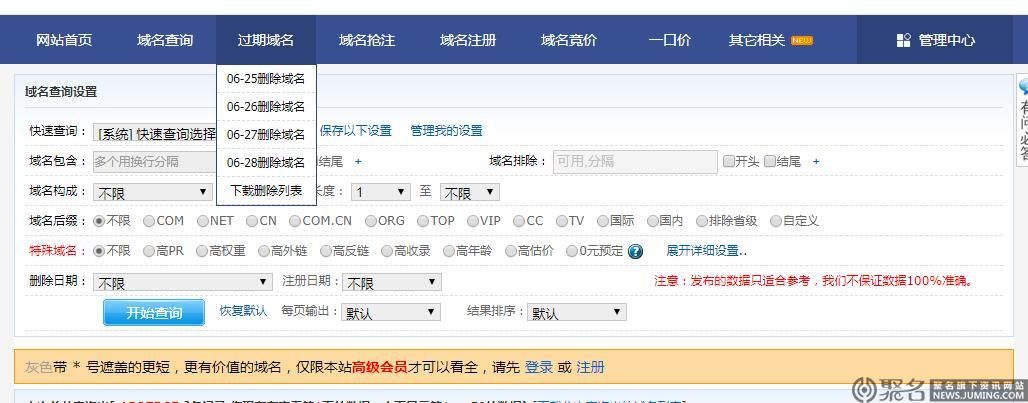Open minimum length dropdown showing 1

pos(381,192)
